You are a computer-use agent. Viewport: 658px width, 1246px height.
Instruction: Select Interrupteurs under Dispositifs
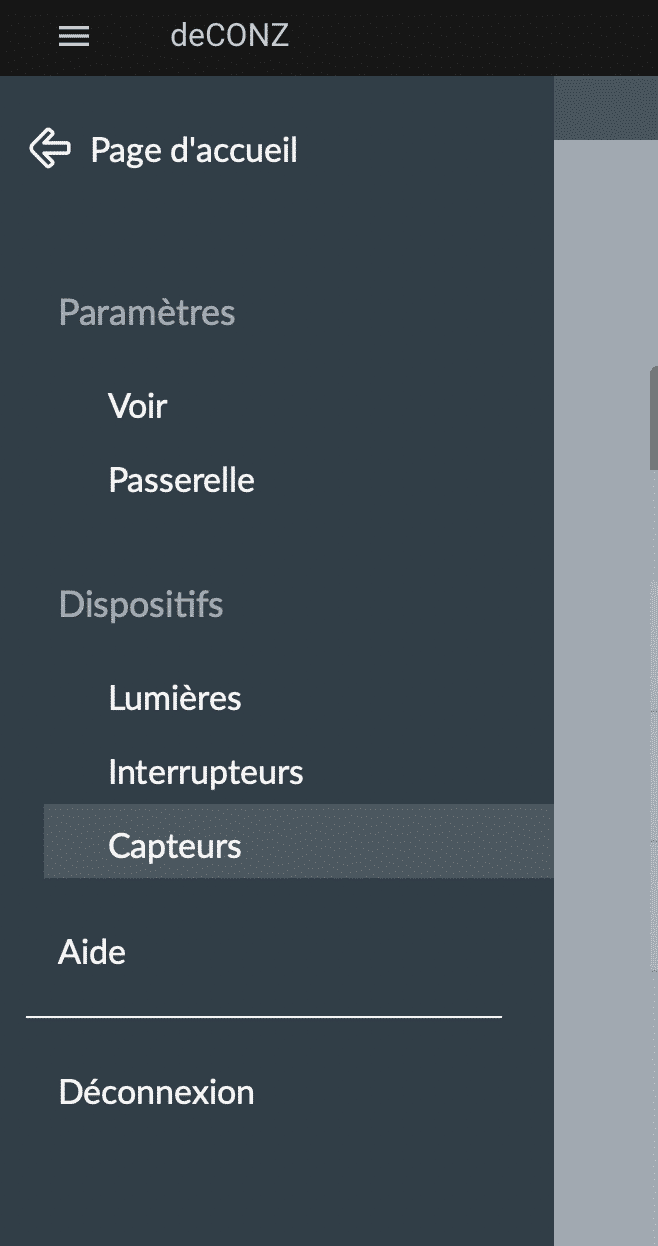point(206,772)
